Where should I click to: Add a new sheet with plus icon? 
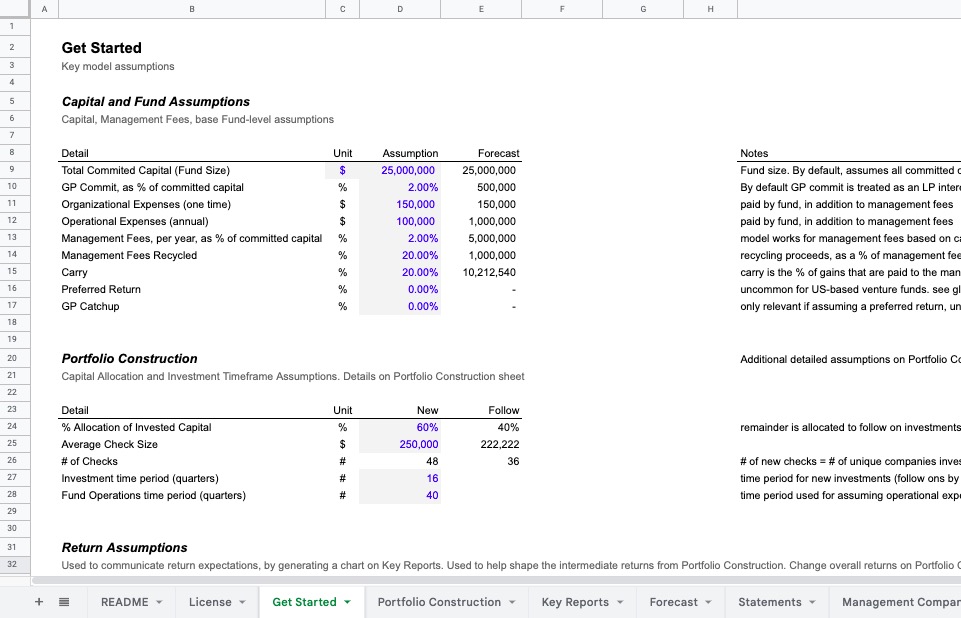pyautogui.click(x=39, y=602)
